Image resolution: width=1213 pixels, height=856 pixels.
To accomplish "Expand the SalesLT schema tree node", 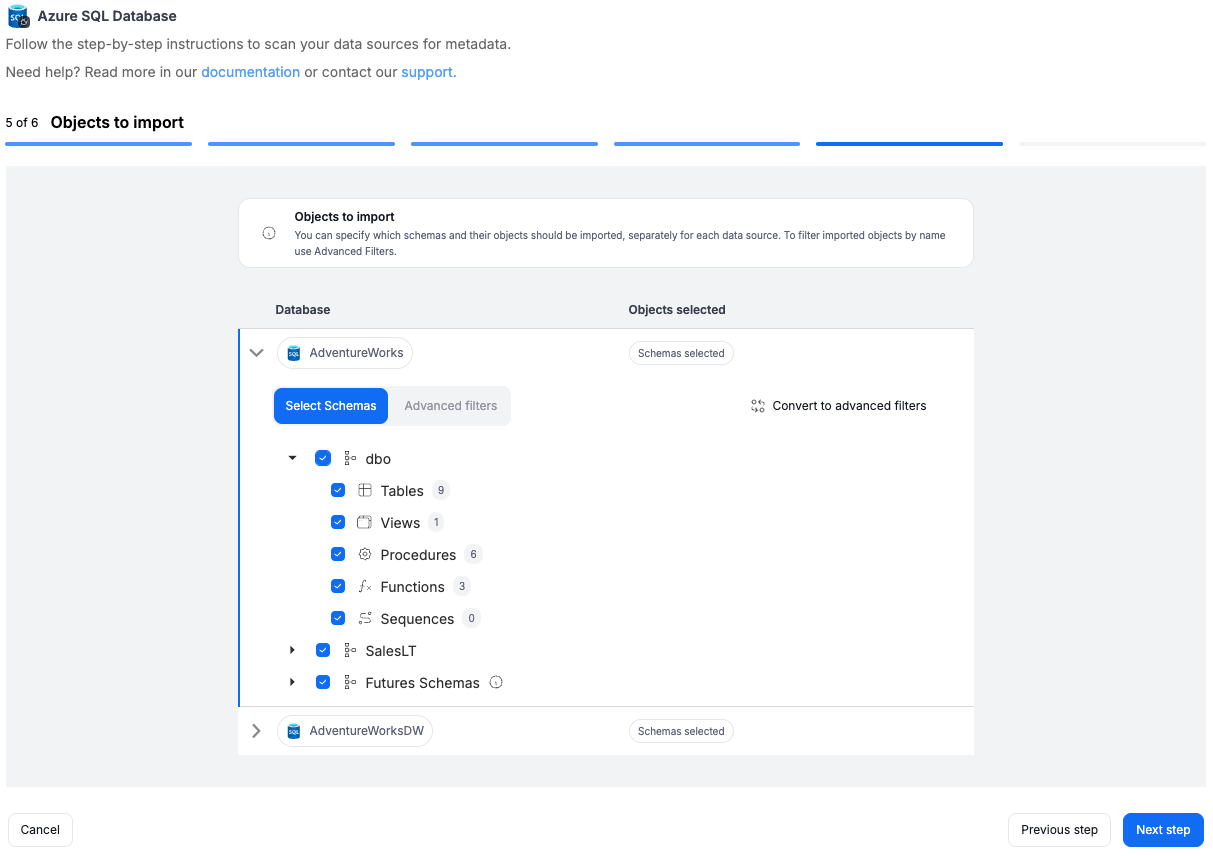I will tap(292, 651).
